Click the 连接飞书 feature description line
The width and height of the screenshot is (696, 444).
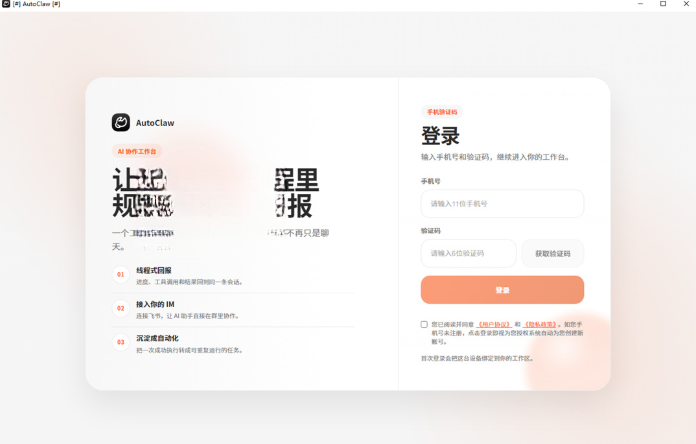pos(188,316)
